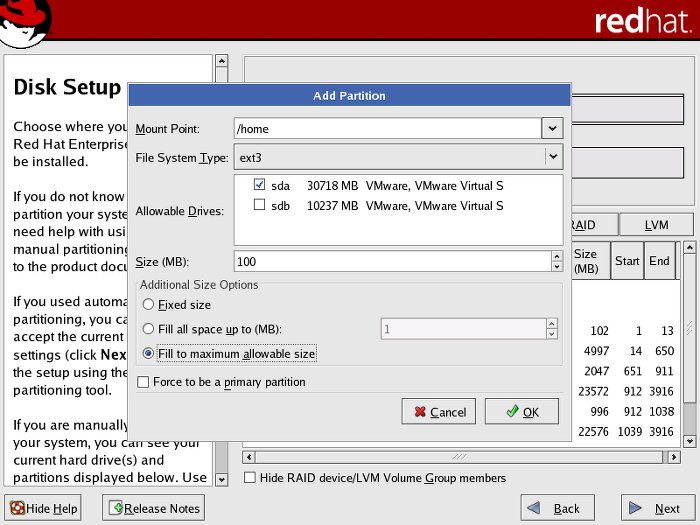Click partition table scrollbar down arrow
This screenshot has width=700, height=525.
[x=690, y=441]
